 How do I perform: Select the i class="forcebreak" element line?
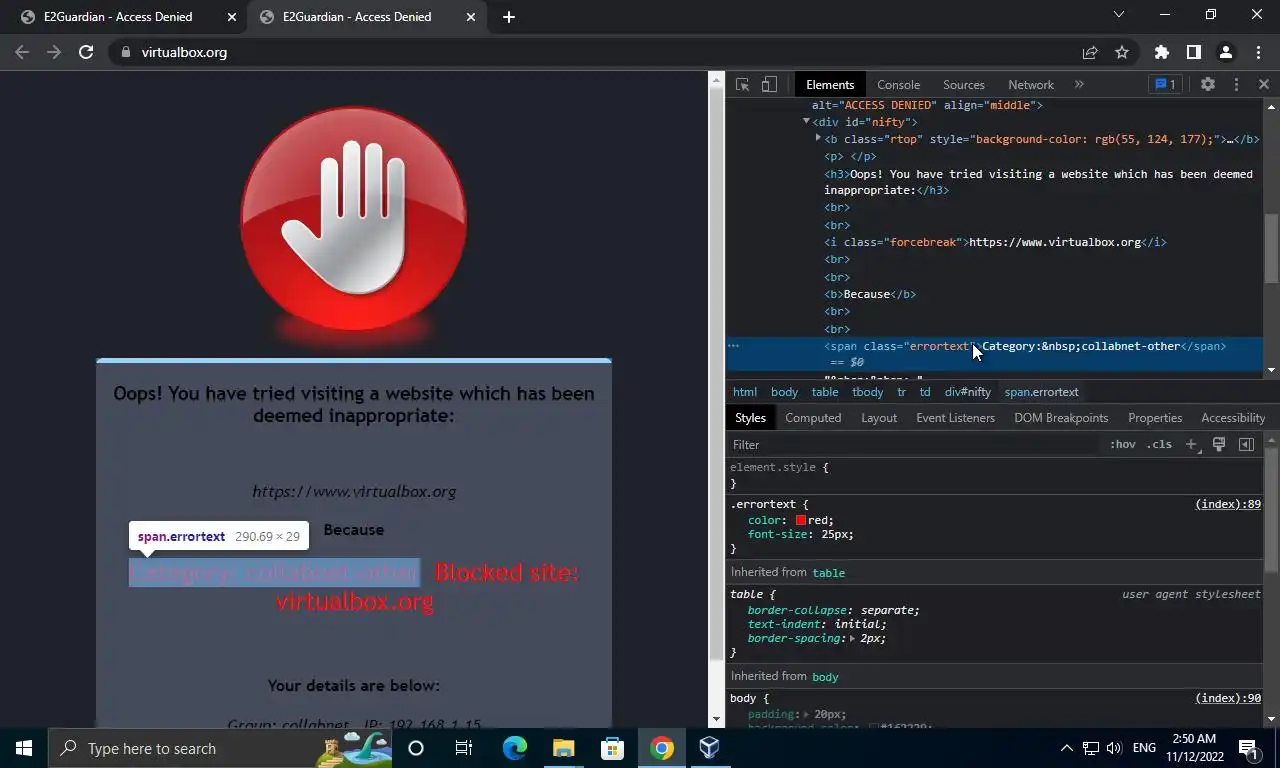[x=995, y=242]
